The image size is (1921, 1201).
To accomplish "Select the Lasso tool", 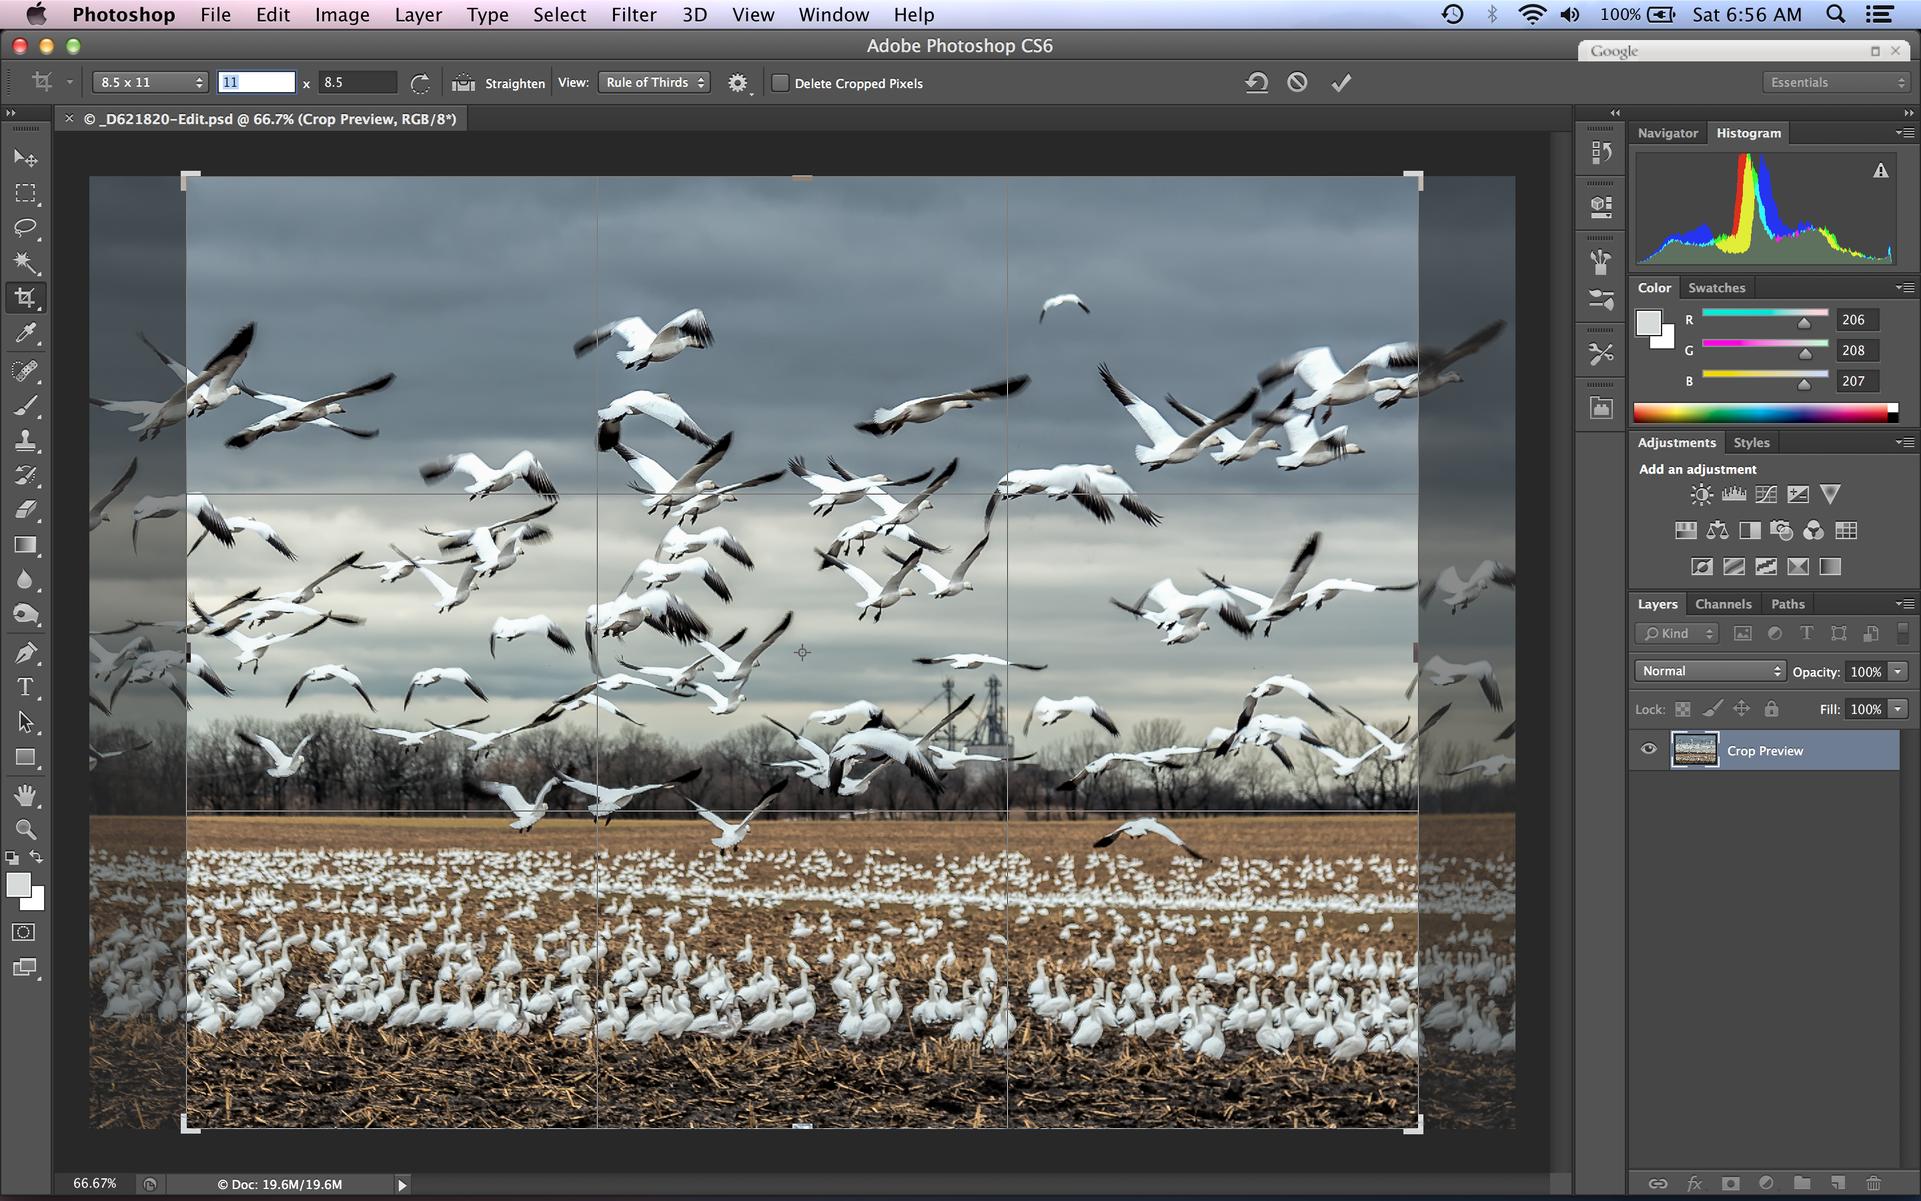I will pos(25,228).
